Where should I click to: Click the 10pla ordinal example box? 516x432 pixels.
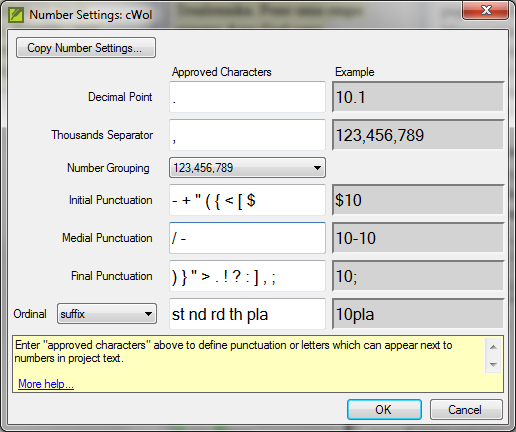(418, 314)
